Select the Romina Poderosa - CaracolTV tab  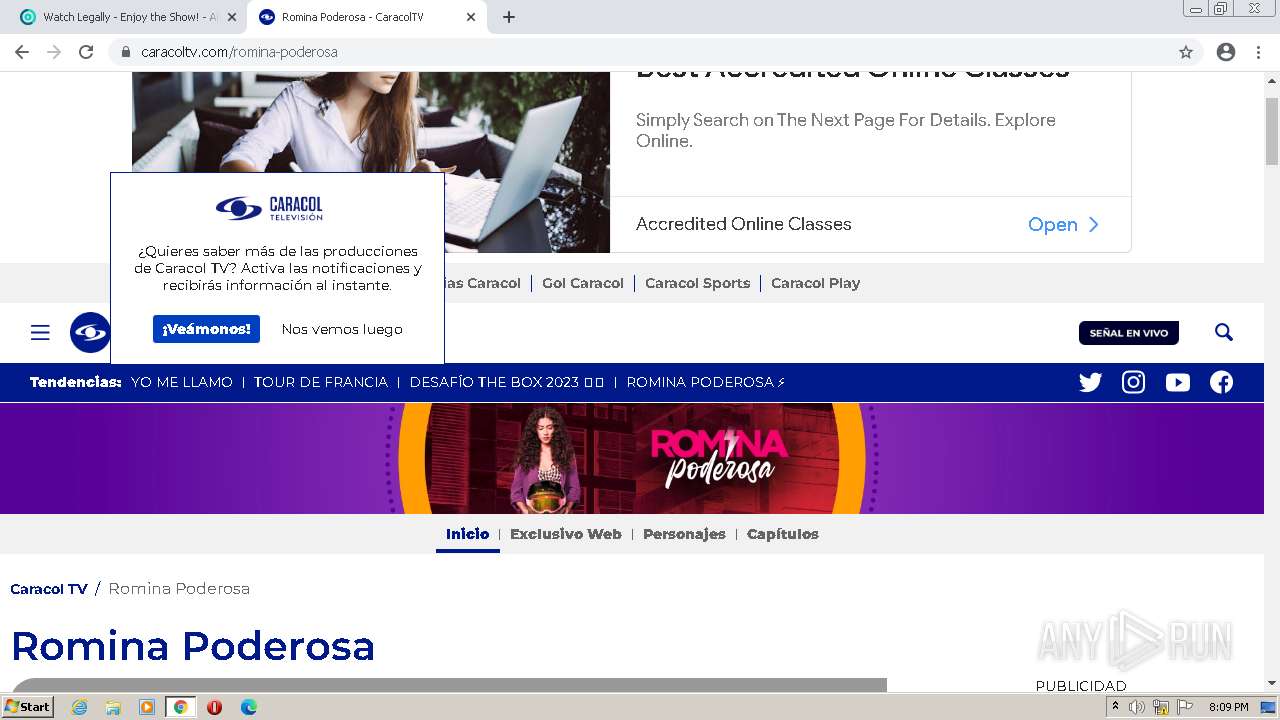coord(366,17)
